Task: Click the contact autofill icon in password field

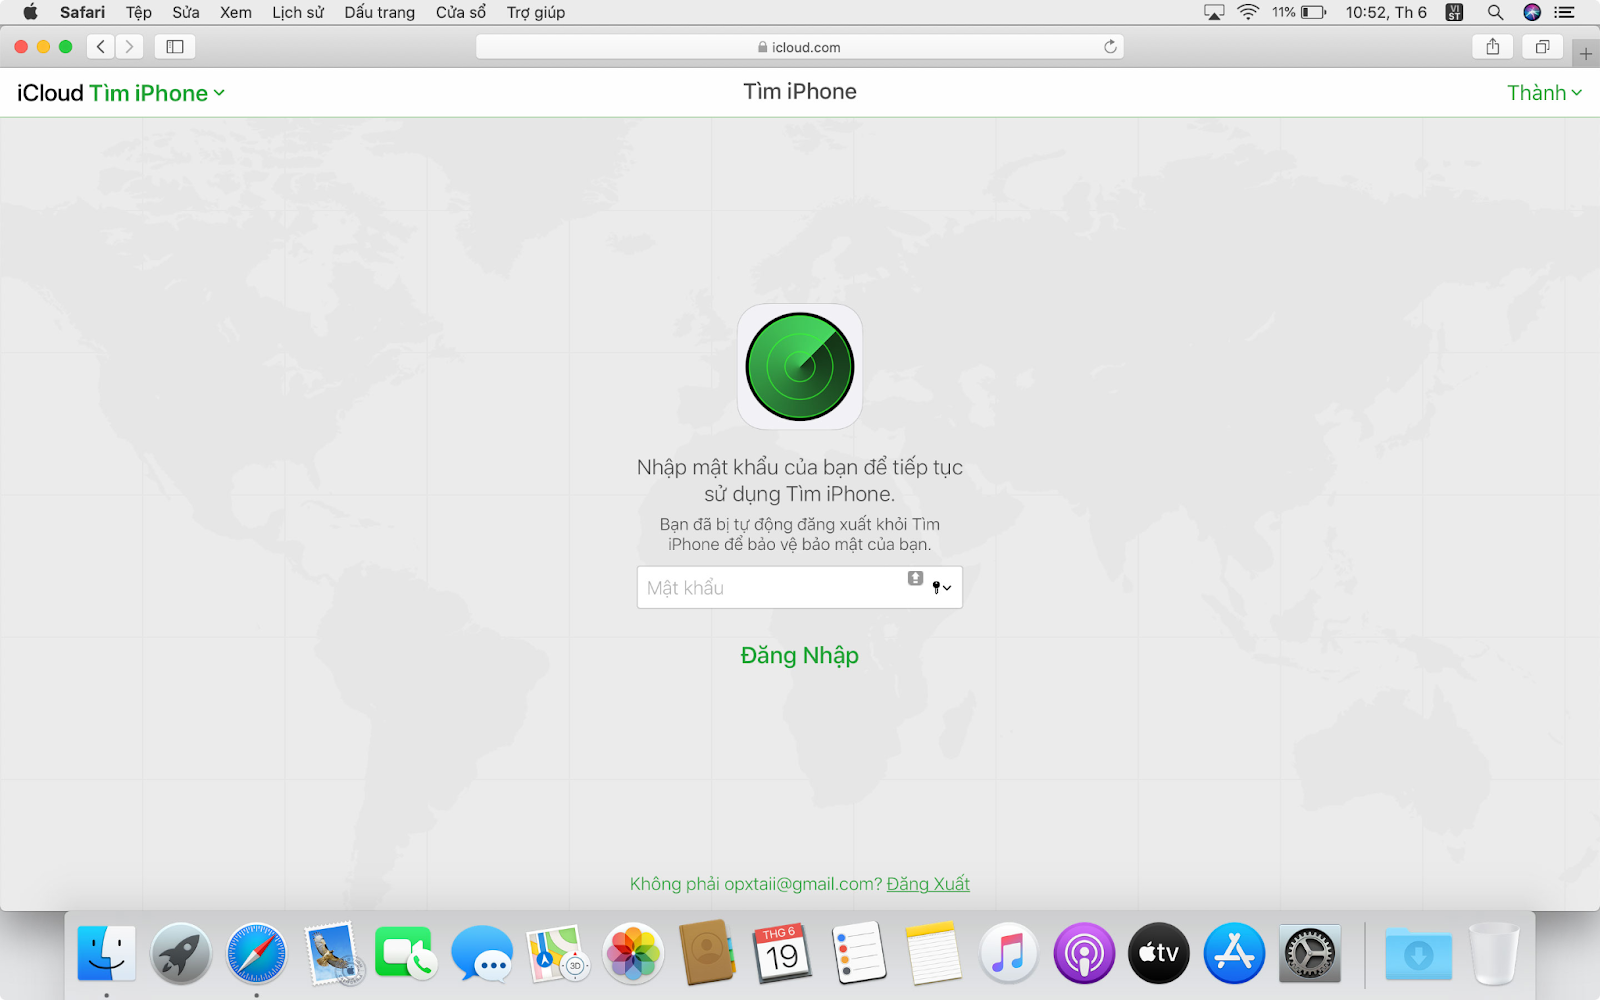Action: 915,578
